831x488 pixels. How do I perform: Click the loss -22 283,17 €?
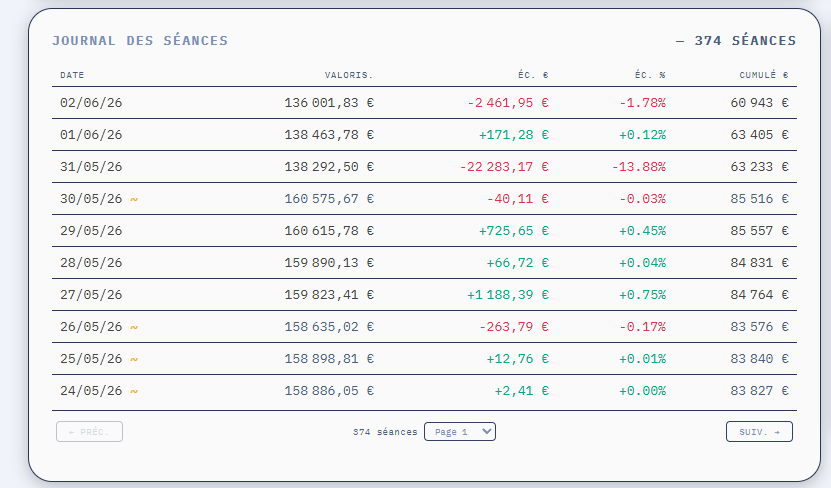(504, 167)
